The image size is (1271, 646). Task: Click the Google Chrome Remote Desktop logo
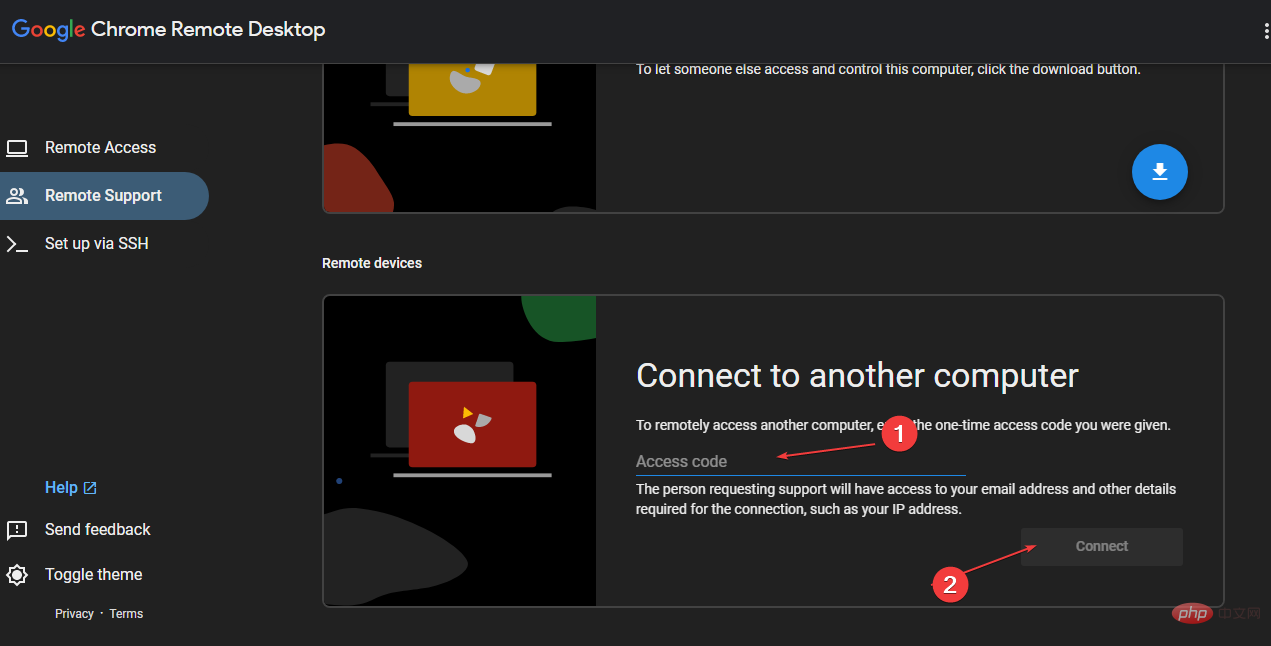click(168, 30)
